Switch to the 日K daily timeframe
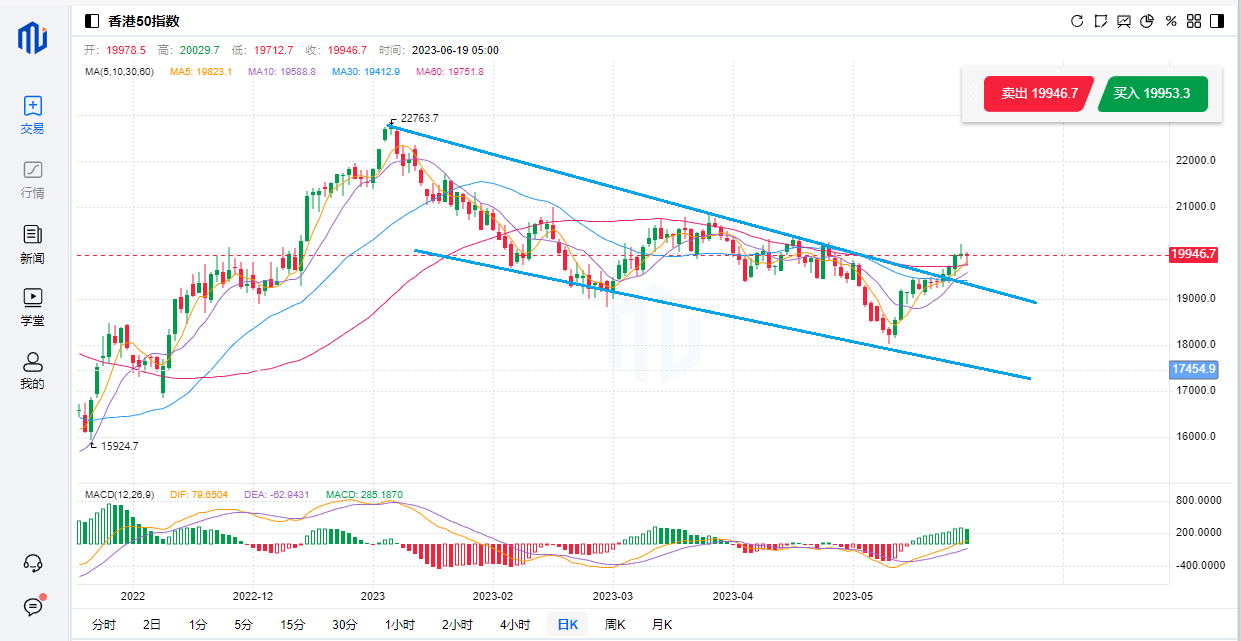The image size is (1241, 641). tap(568, 624)
